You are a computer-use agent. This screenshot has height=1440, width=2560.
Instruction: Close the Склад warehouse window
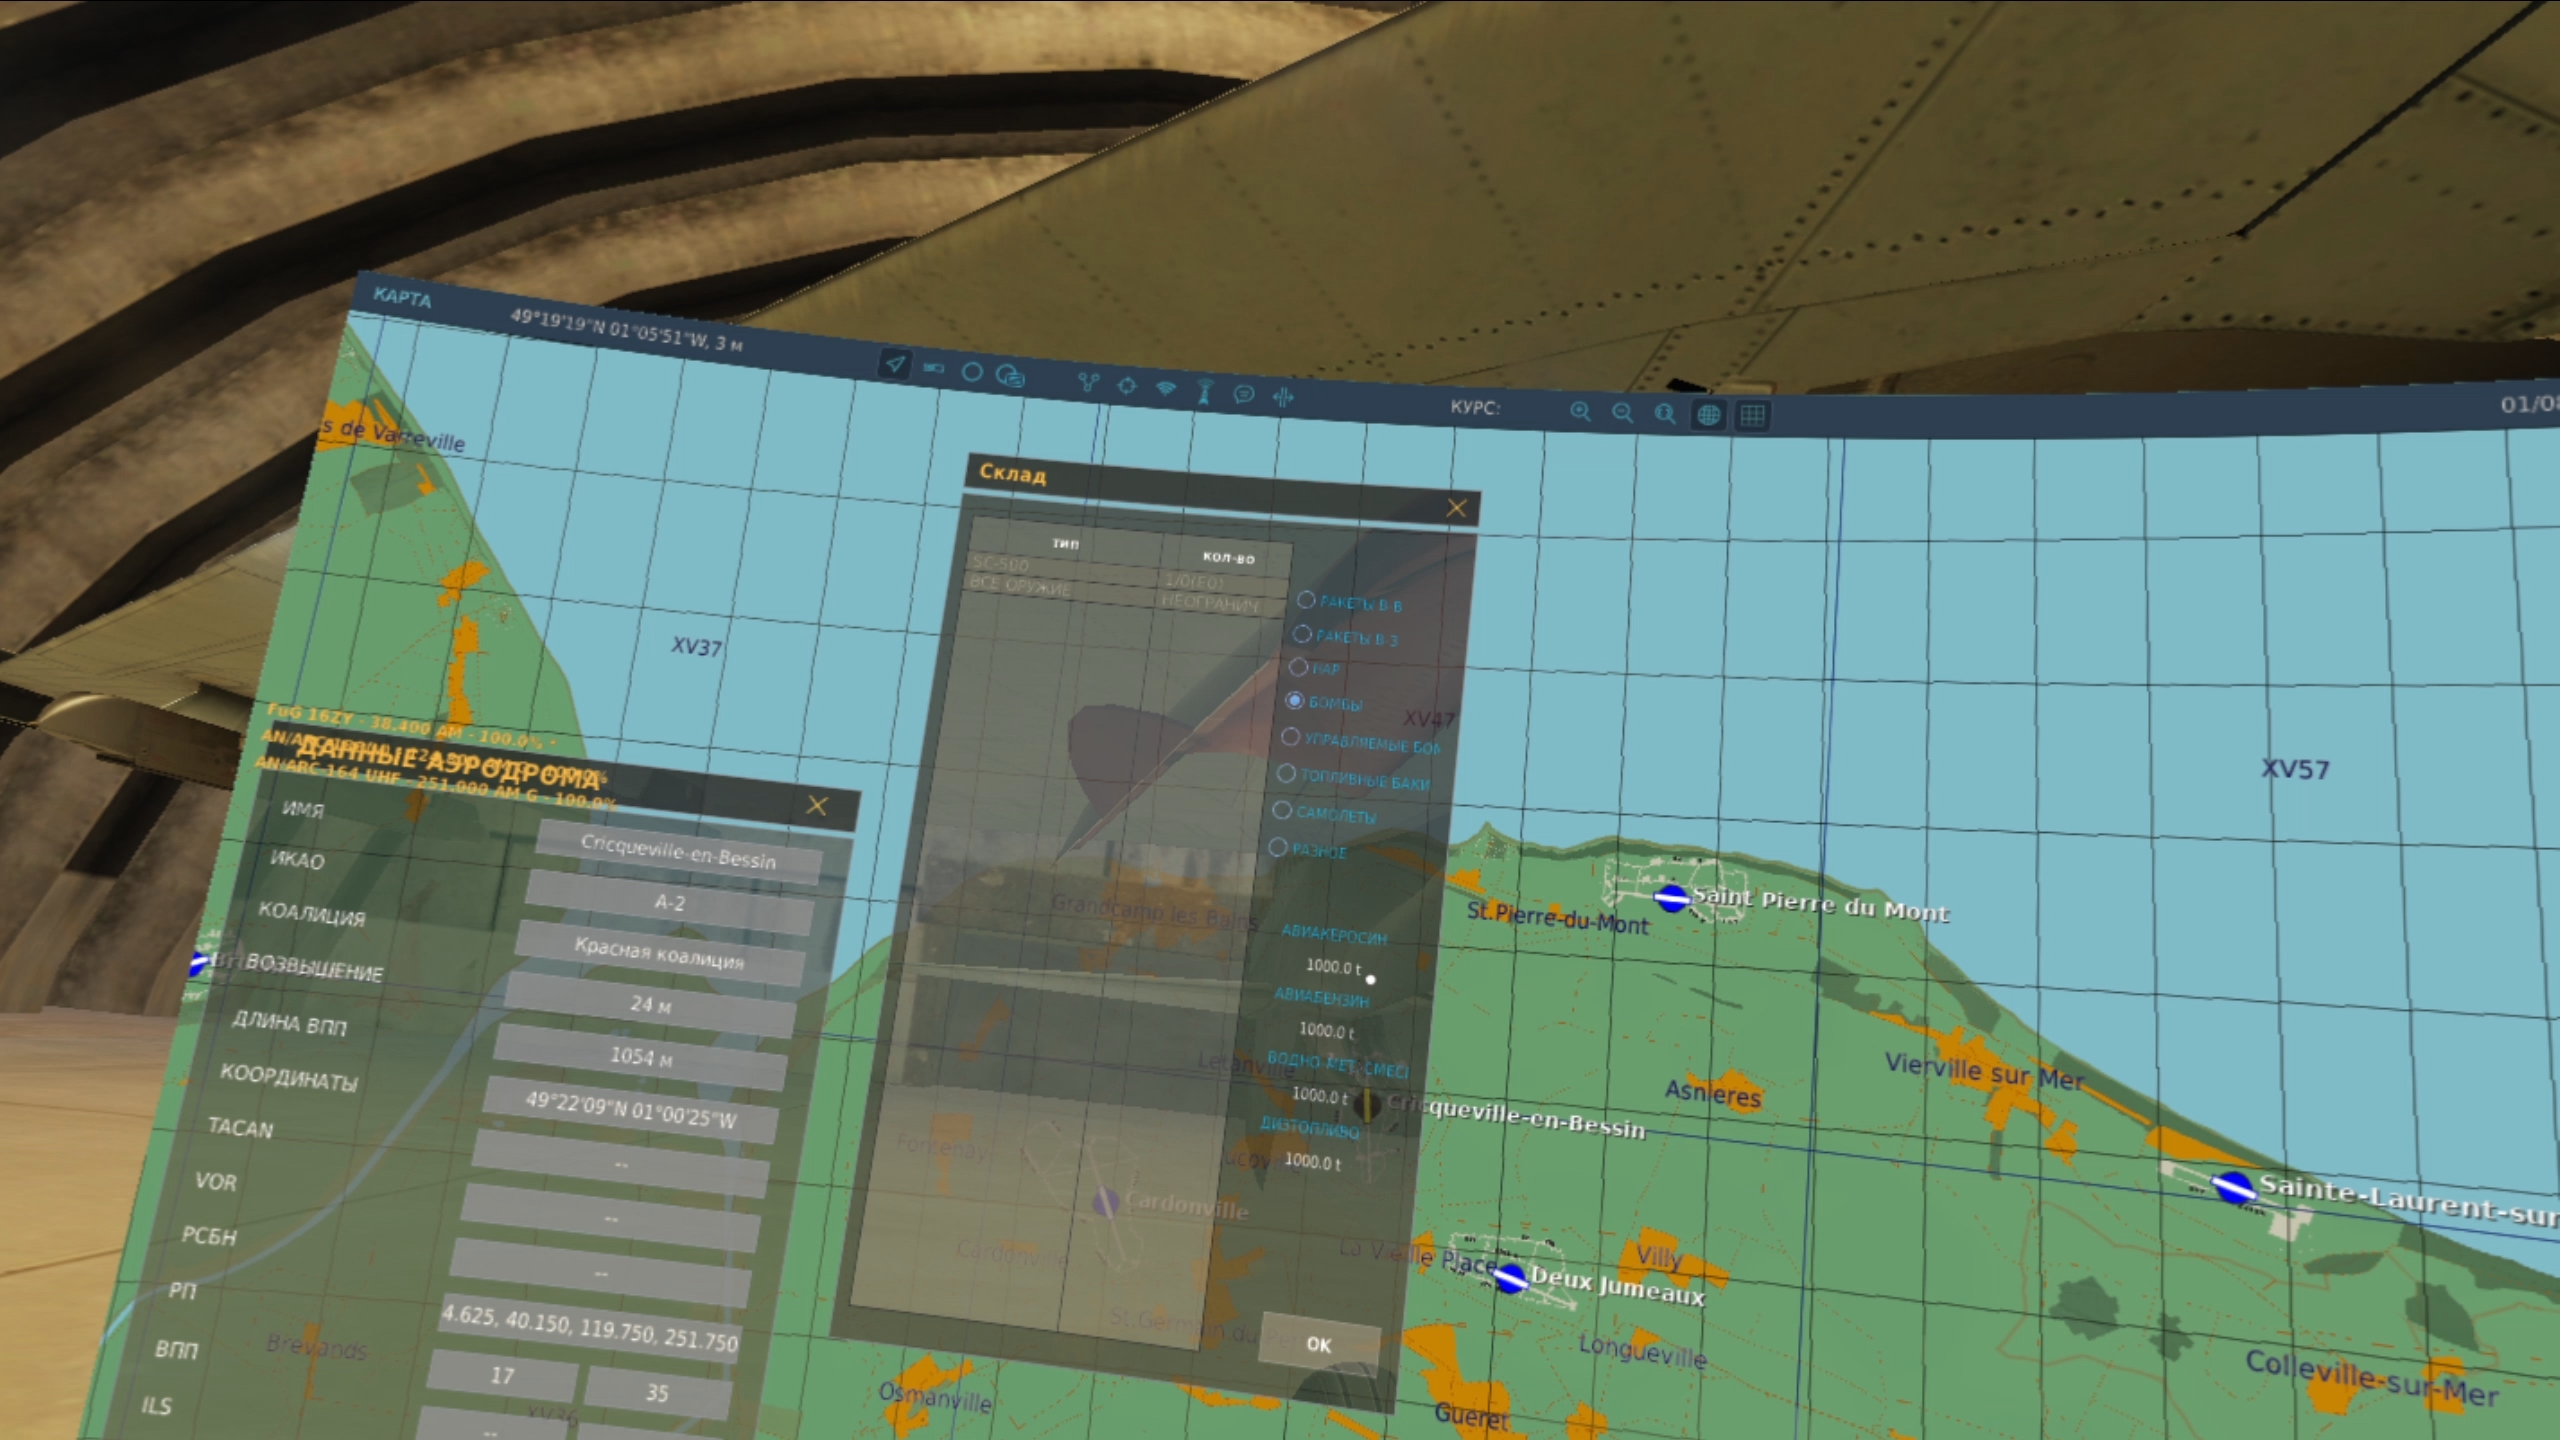(x=1456, y=508)
